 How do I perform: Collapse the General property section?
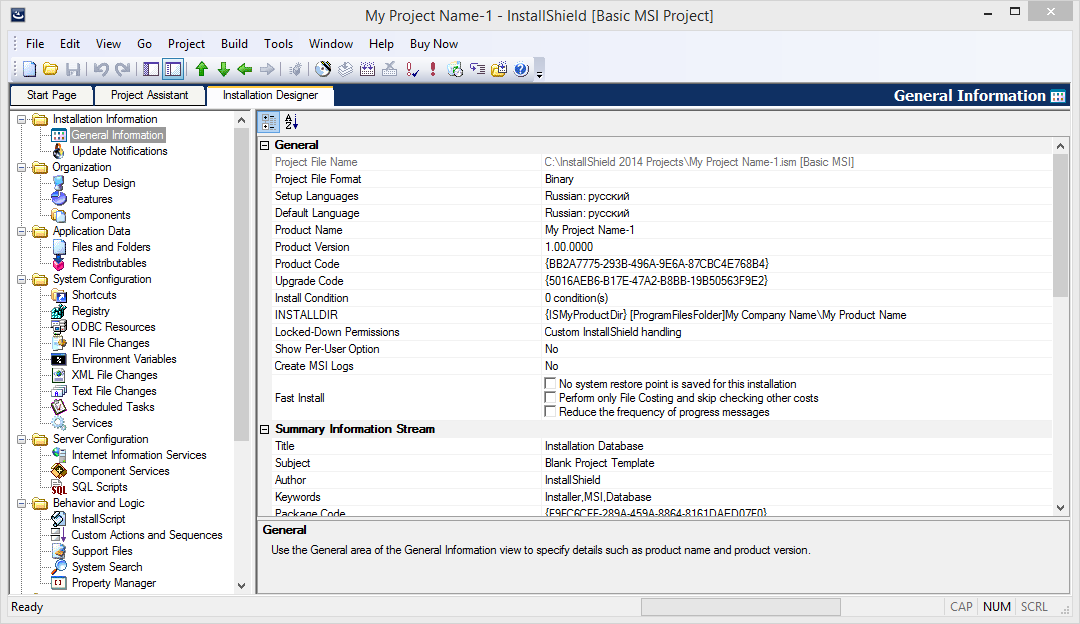coord(264,145)
